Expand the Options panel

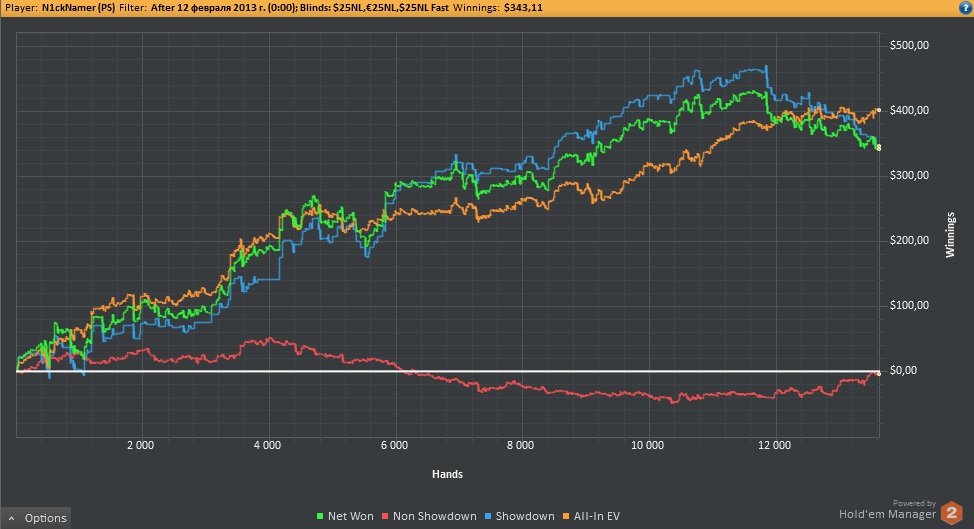pyautogui.click(x=45, y=518)
